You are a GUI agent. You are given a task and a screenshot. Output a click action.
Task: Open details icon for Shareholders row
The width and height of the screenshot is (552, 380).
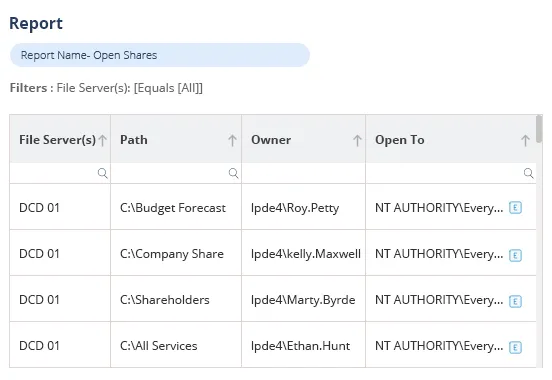click(515, 301)
